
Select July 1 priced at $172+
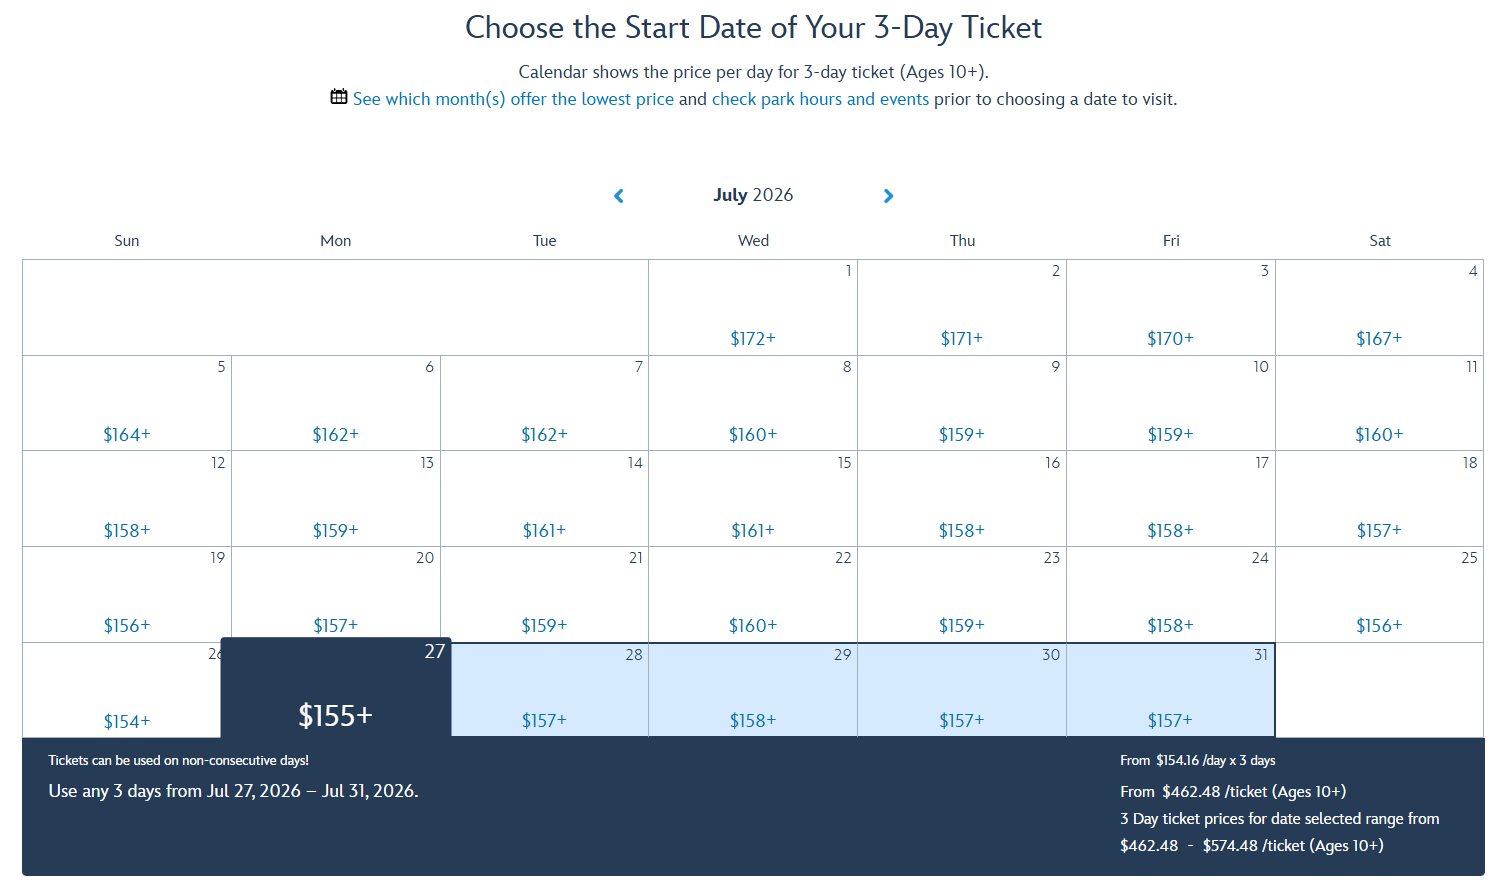click(x=753, y=308)
